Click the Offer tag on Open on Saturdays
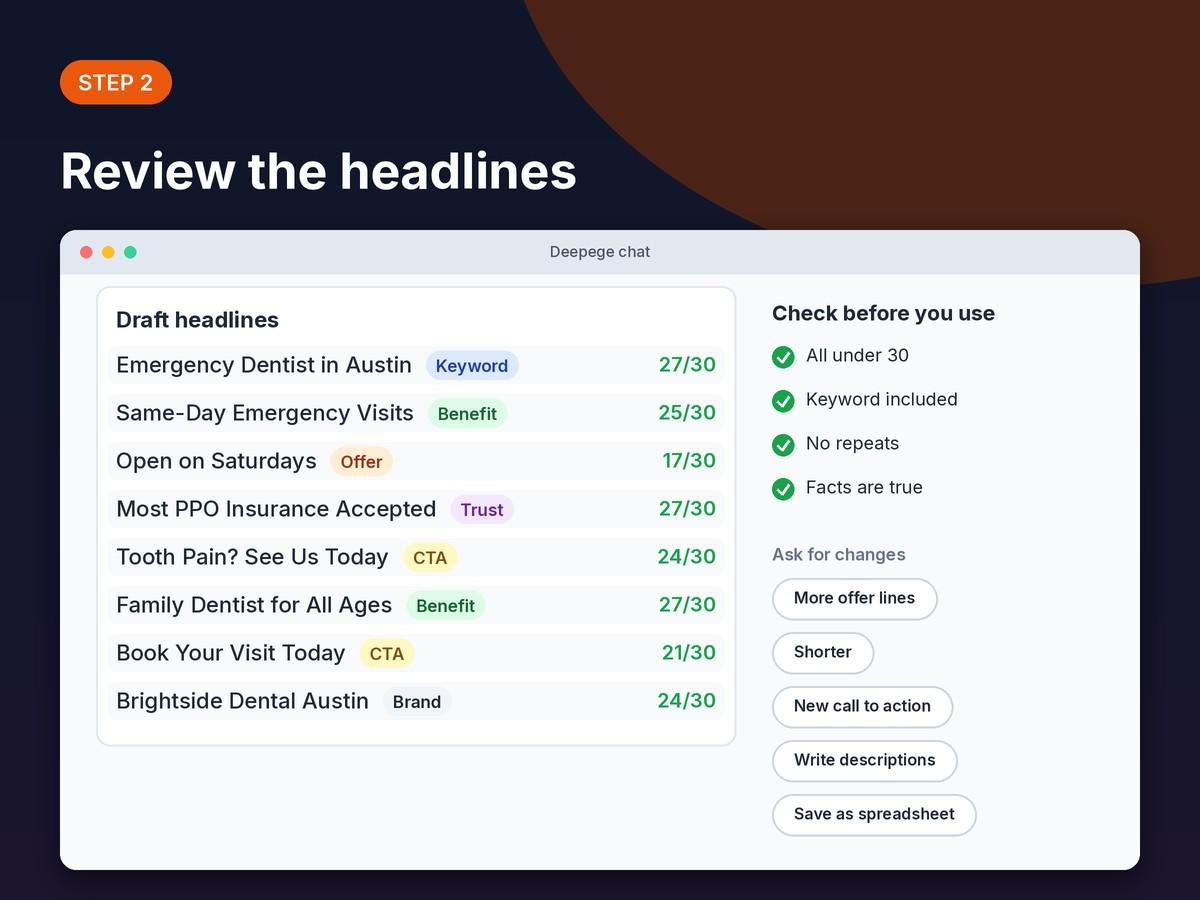This screenshot has width=1200, height=900. click(361, 462)
